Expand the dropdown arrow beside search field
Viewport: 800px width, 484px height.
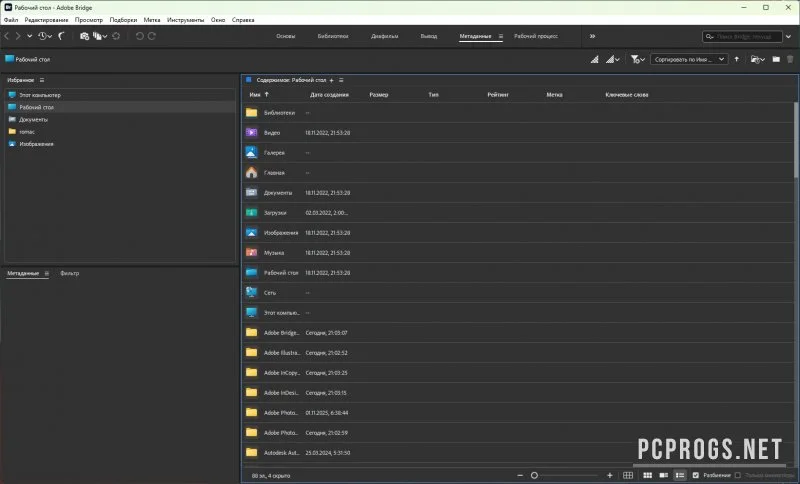point(789,37)
